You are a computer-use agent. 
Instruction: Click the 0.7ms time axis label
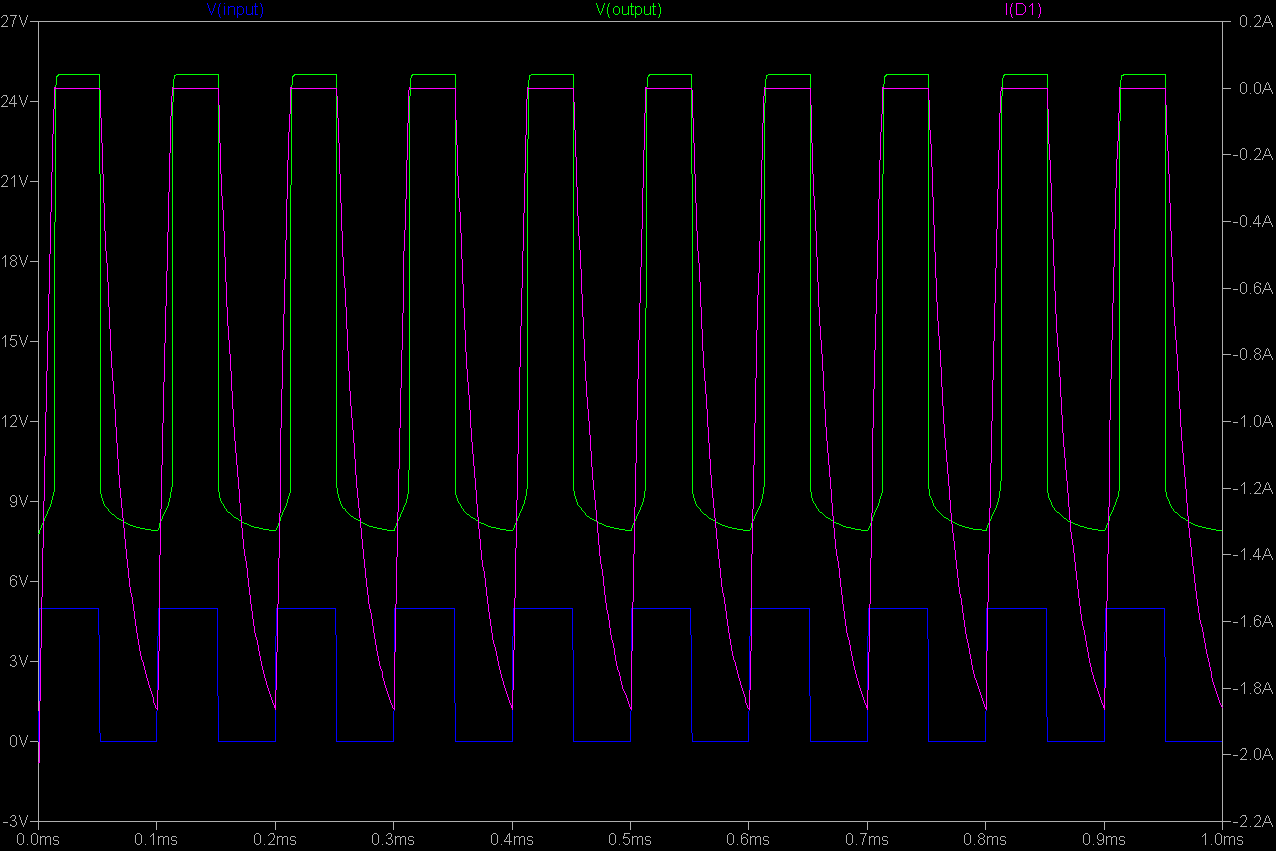coord(867,840)
